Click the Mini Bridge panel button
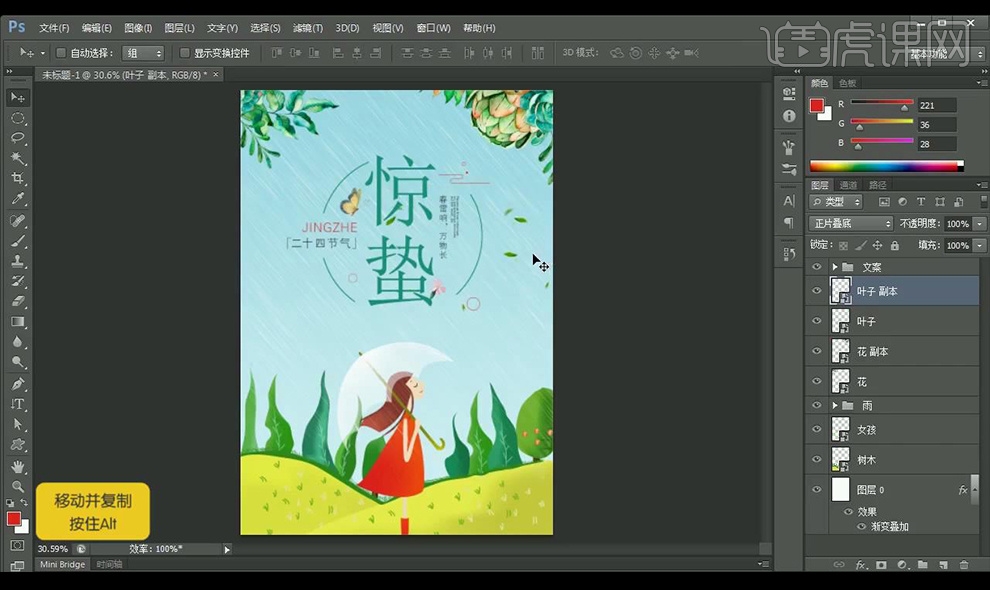 62,565
